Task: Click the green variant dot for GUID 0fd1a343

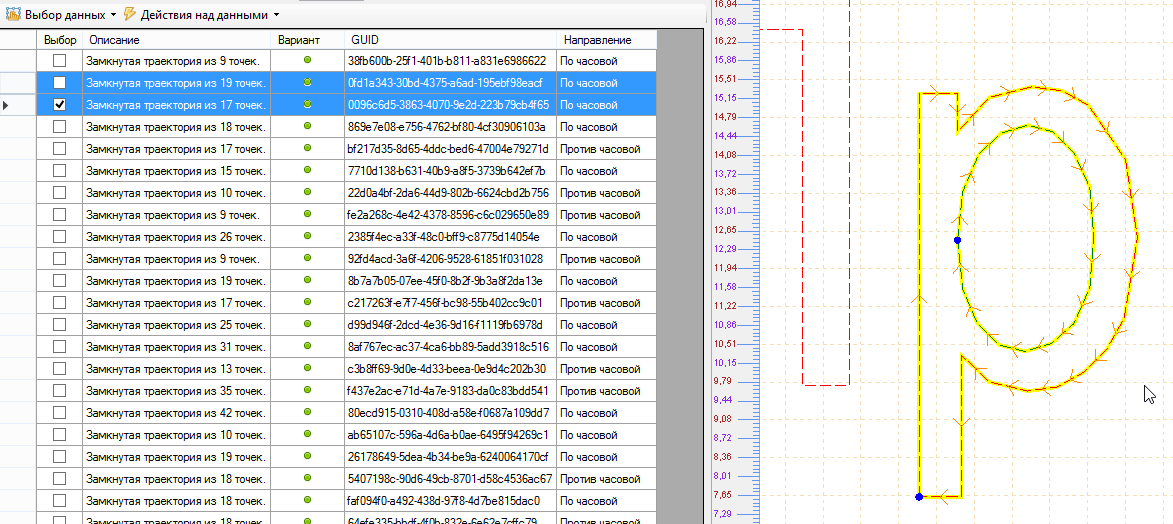Action: [x=307, y=82]
